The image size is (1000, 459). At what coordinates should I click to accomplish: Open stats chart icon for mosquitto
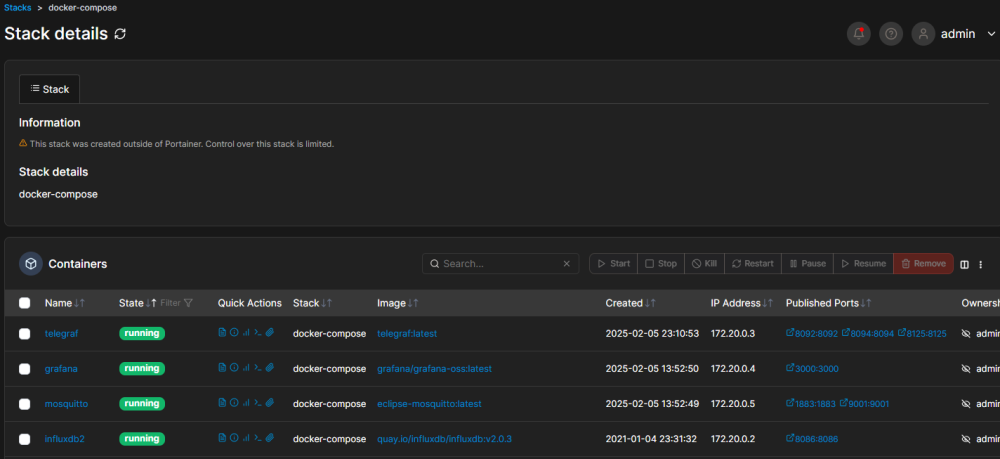coord(246,403)
